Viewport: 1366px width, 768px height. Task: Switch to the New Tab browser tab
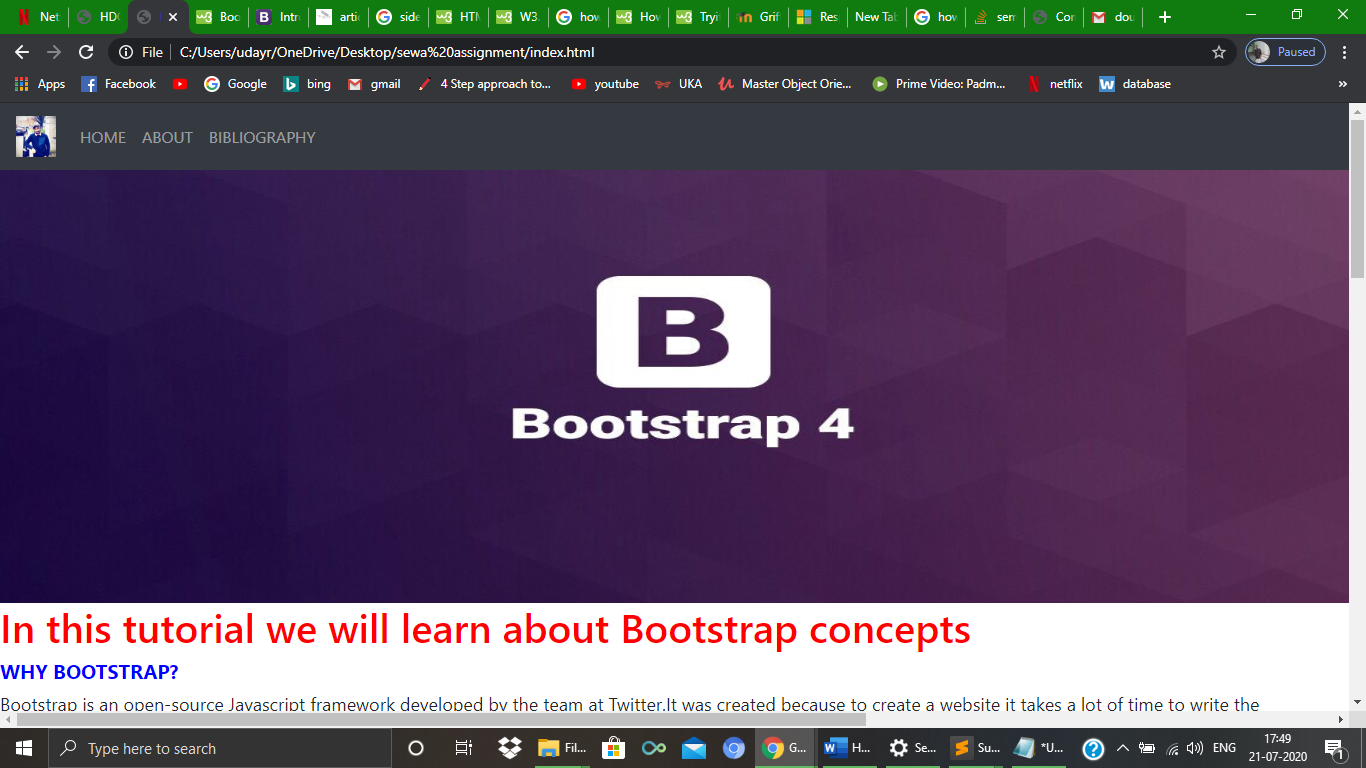coord(877,17)
